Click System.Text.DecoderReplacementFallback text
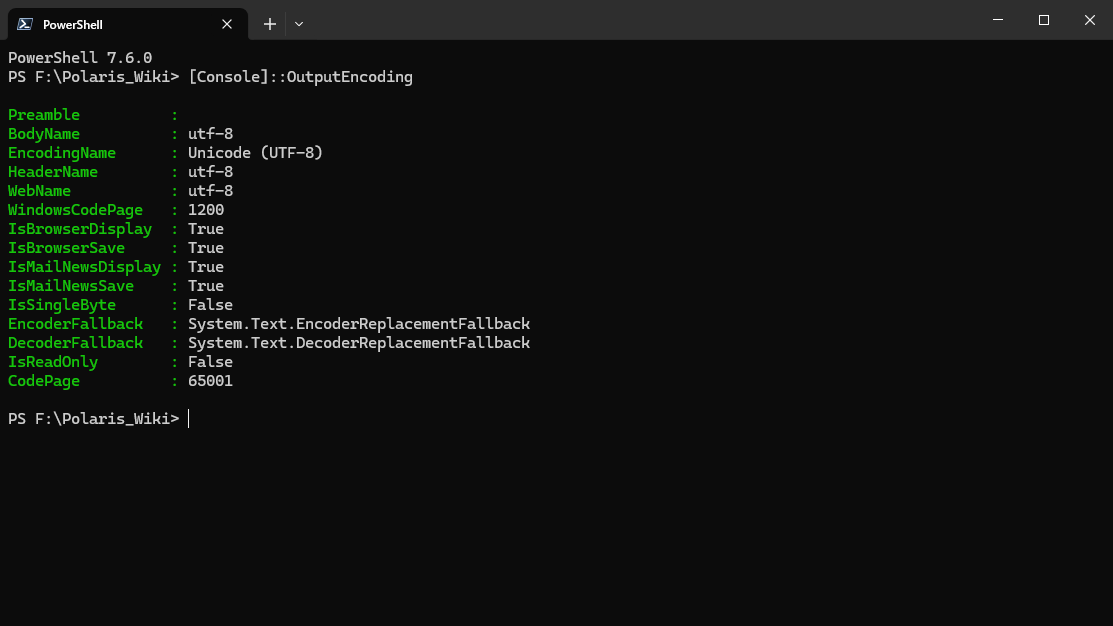Viewport: 1113px width, 626px height. tap(358, 343)
